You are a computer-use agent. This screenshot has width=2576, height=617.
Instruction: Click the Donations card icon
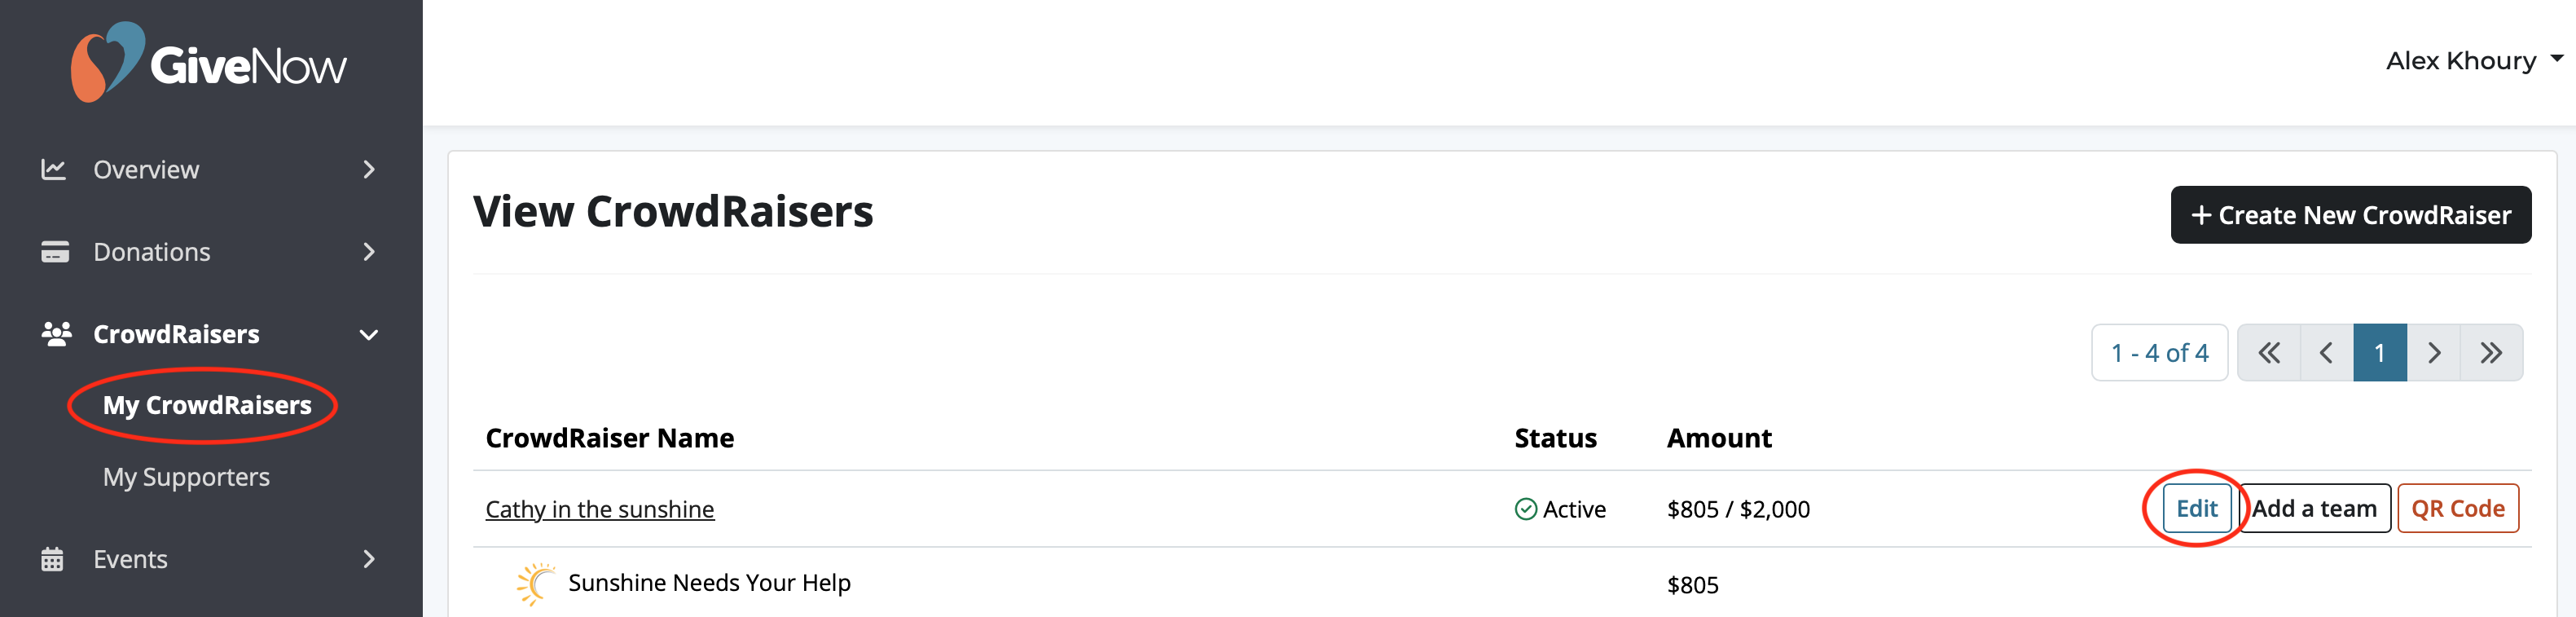point(55,252)
